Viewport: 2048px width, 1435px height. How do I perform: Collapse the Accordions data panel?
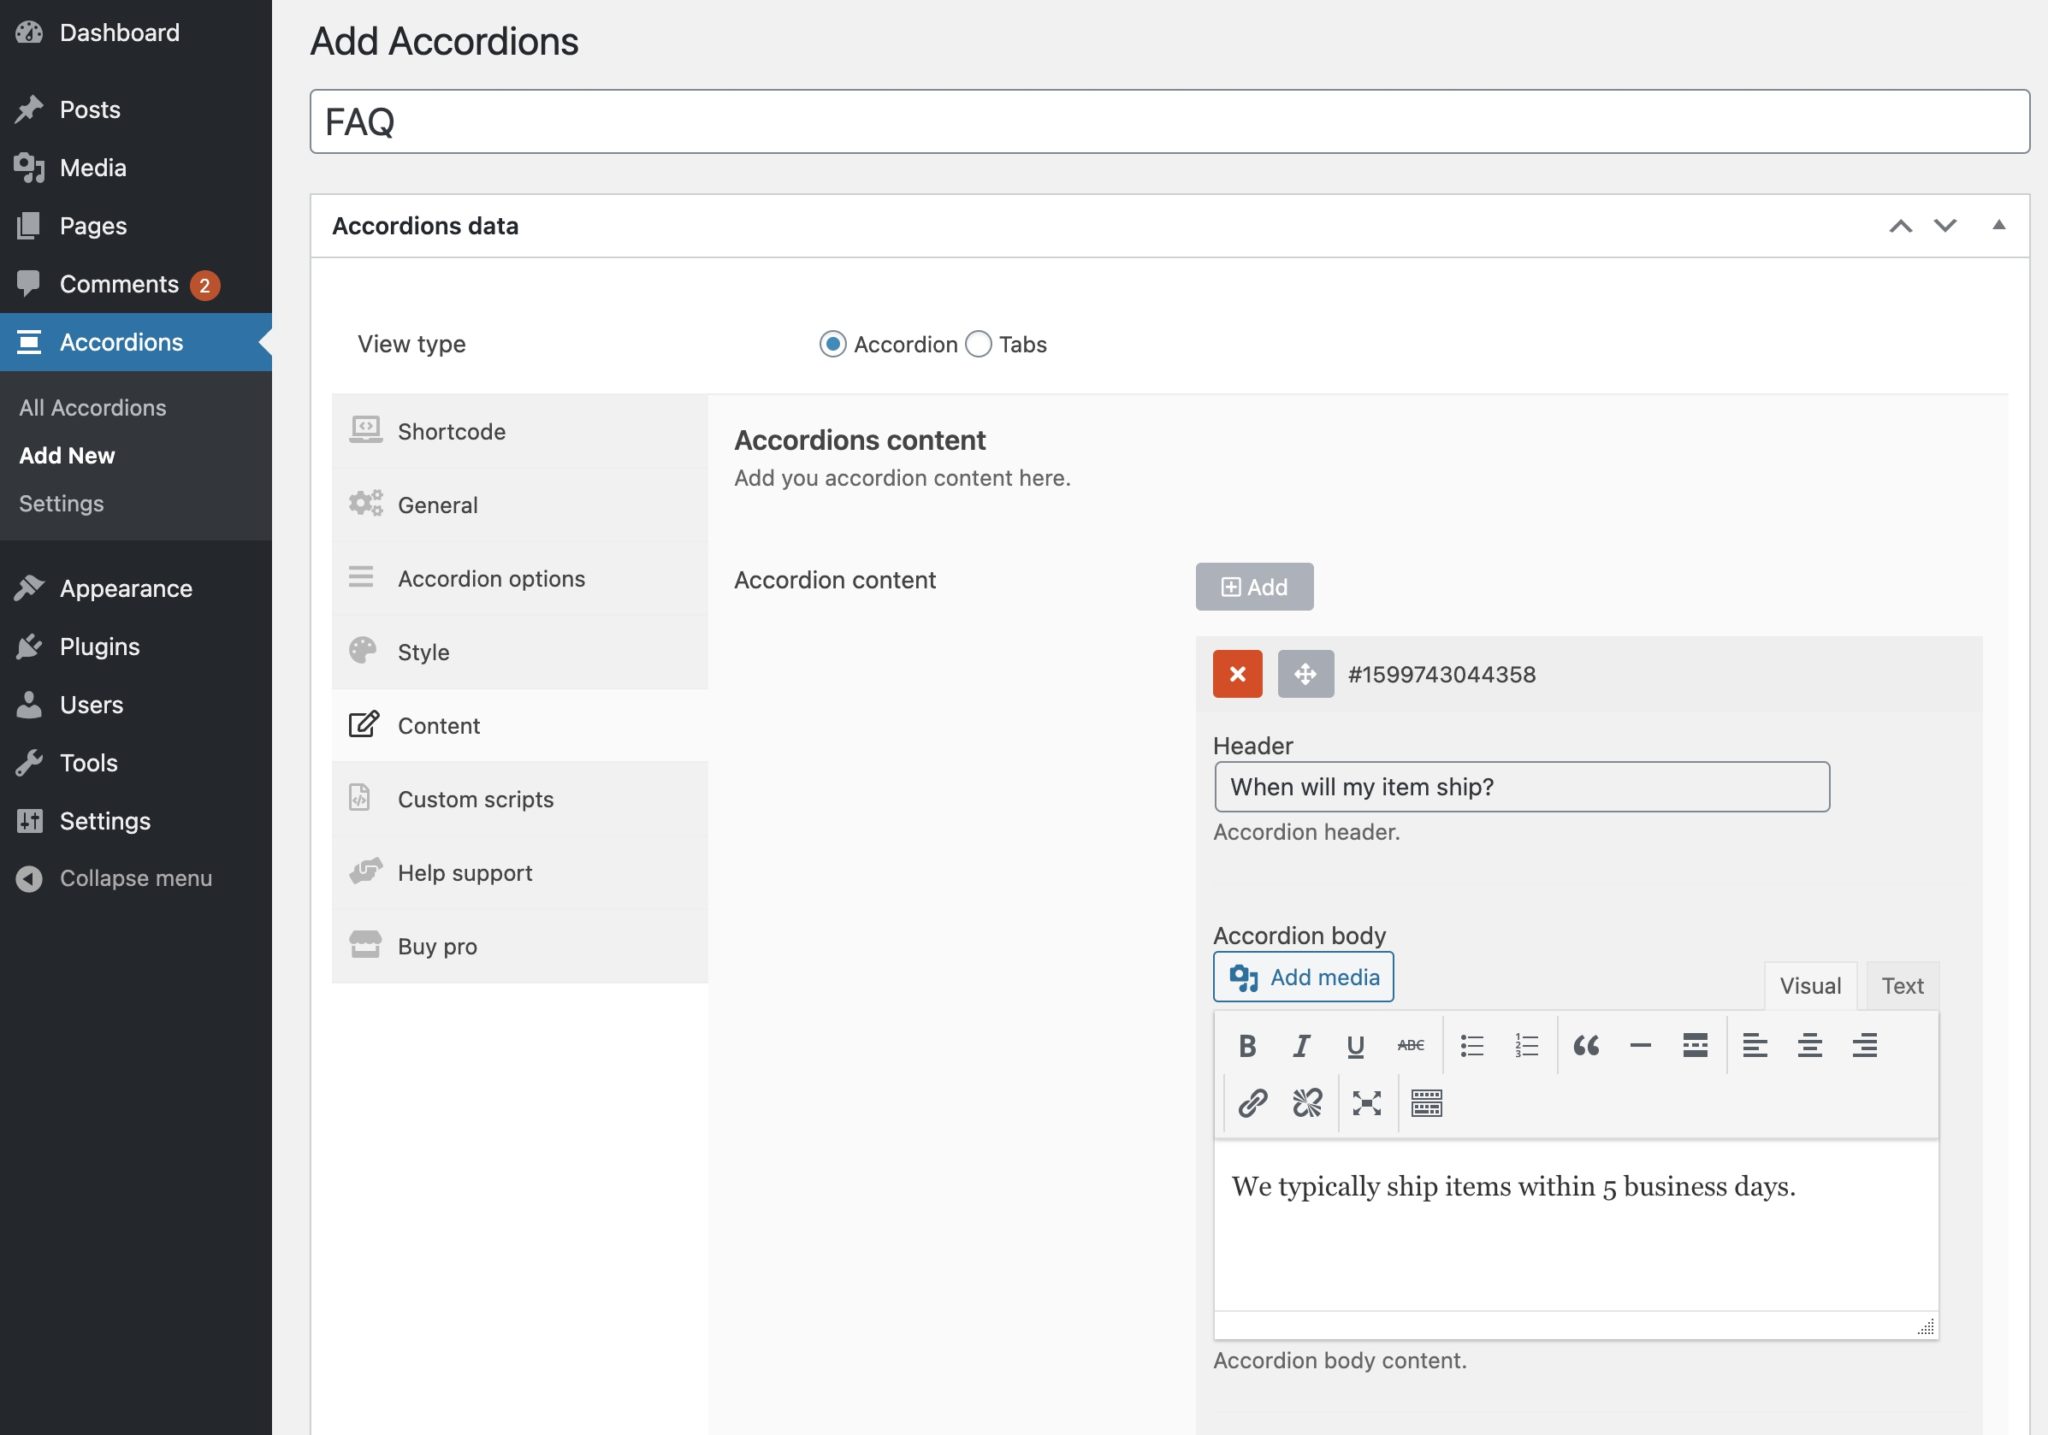(1998, 225)
